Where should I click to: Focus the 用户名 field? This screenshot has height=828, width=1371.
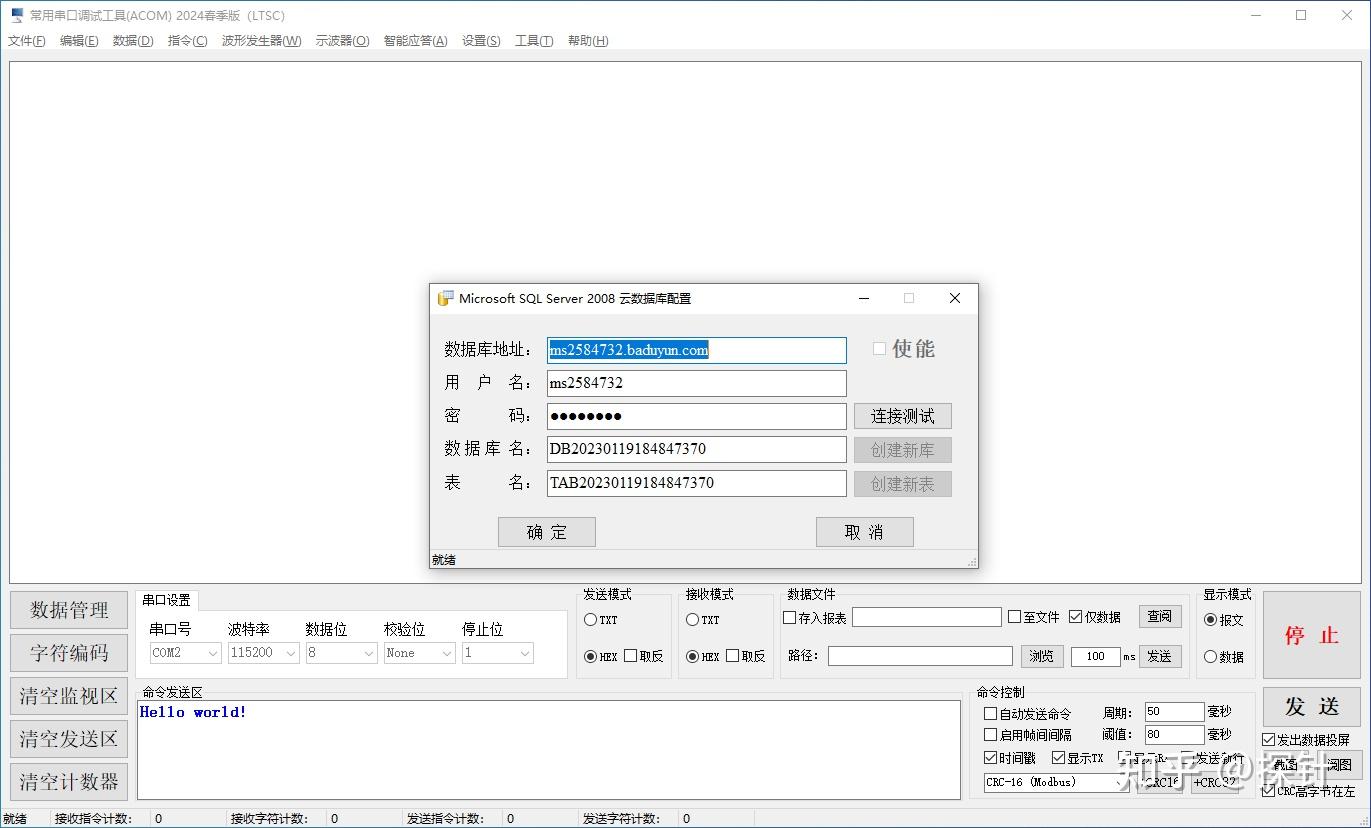coord(697,383)
